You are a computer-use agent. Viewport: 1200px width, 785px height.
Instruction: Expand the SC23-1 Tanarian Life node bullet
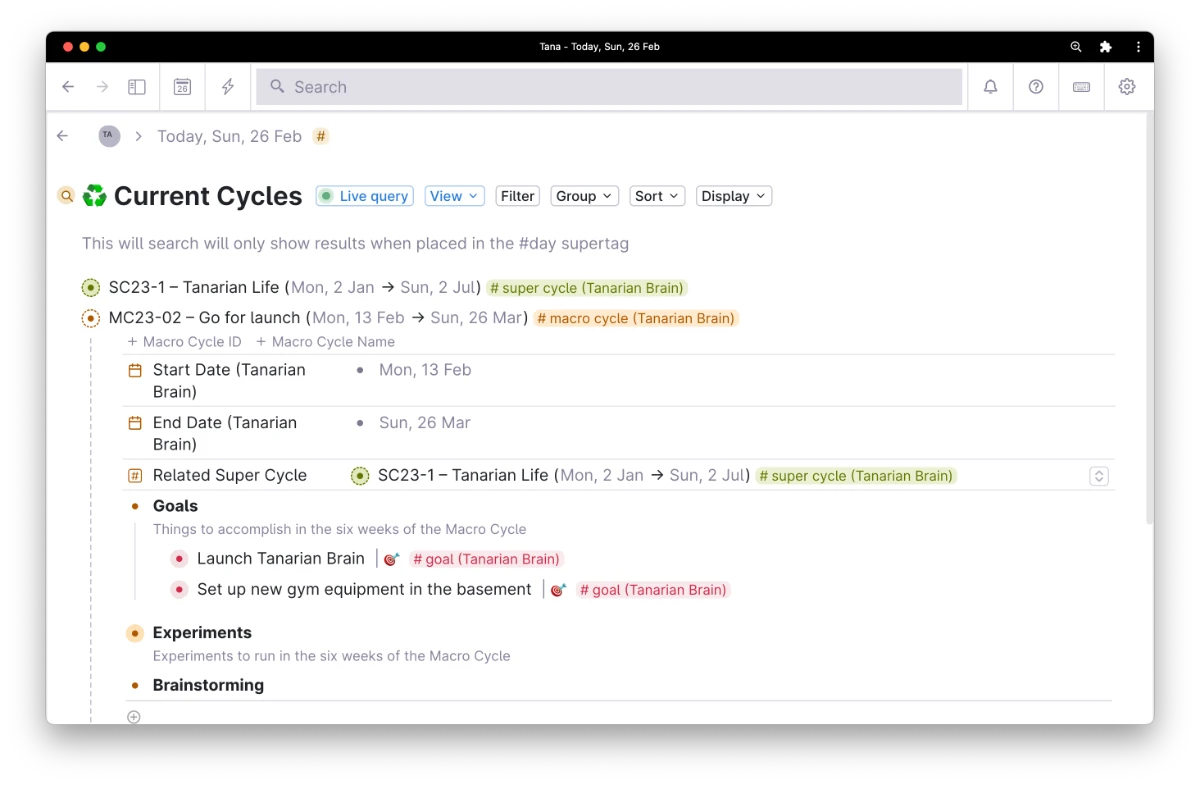click(x=91, y=288)
